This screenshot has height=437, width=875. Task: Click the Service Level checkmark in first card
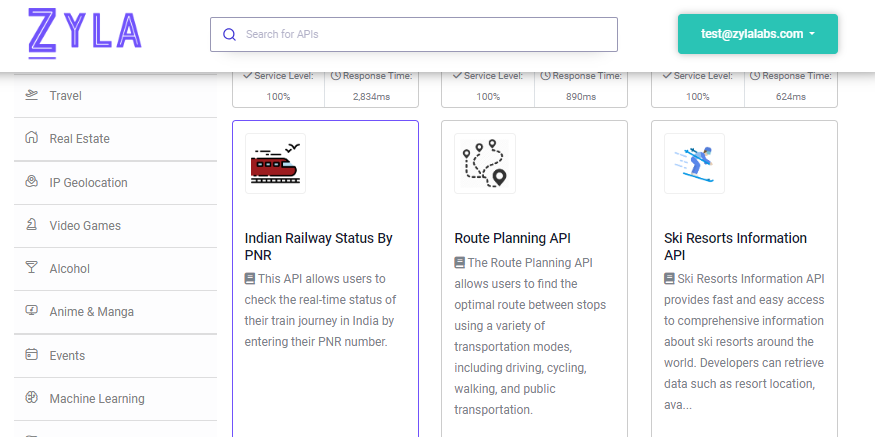pos(248,75)
